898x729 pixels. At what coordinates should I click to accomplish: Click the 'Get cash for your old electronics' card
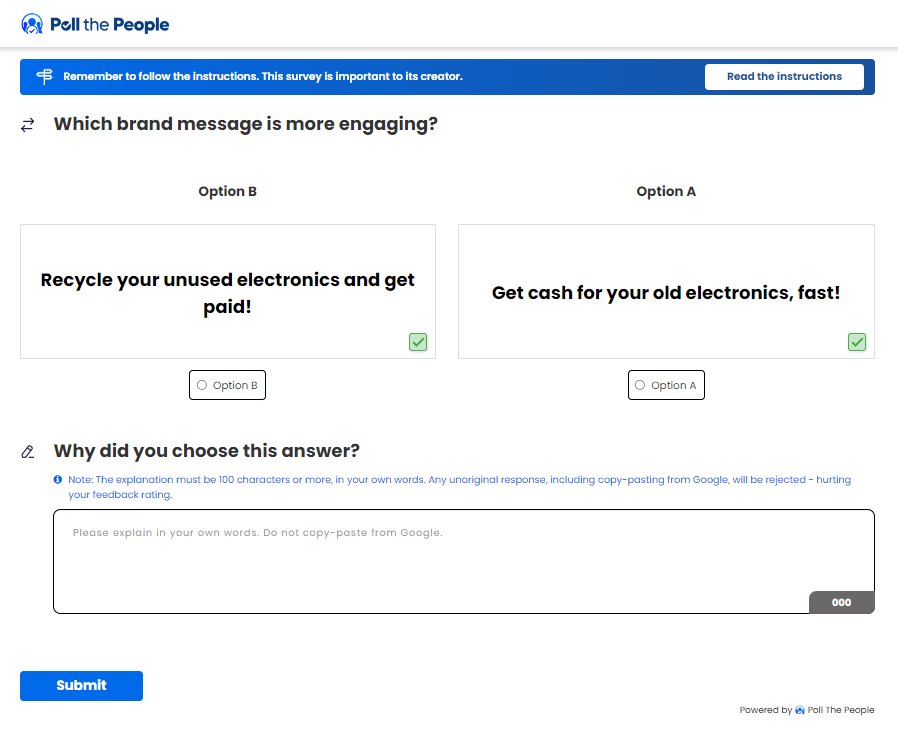[666, 291]
